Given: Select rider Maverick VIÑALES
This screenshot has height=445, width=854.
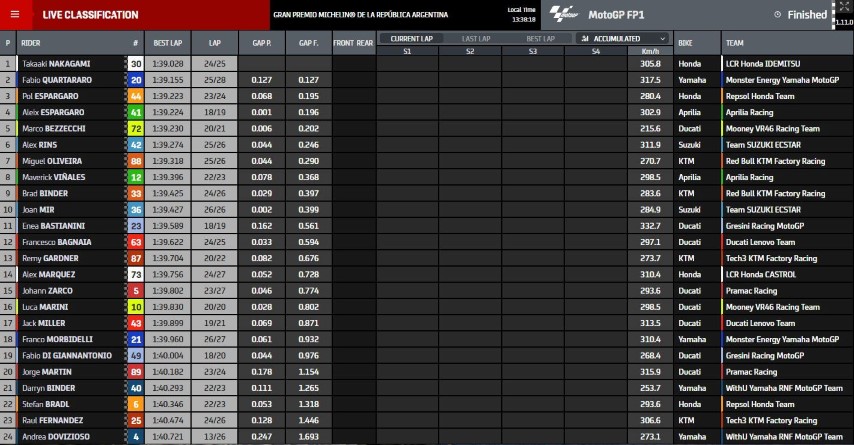Looking at the screenshot, I should [53, 177].
